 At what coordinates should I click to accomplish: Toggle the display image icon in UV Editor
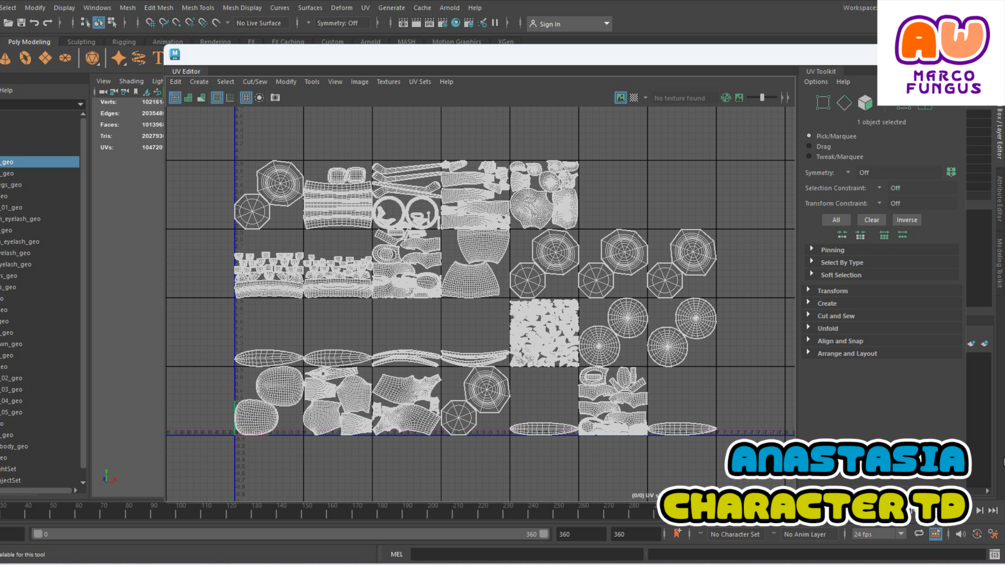(x=620, y=97)
